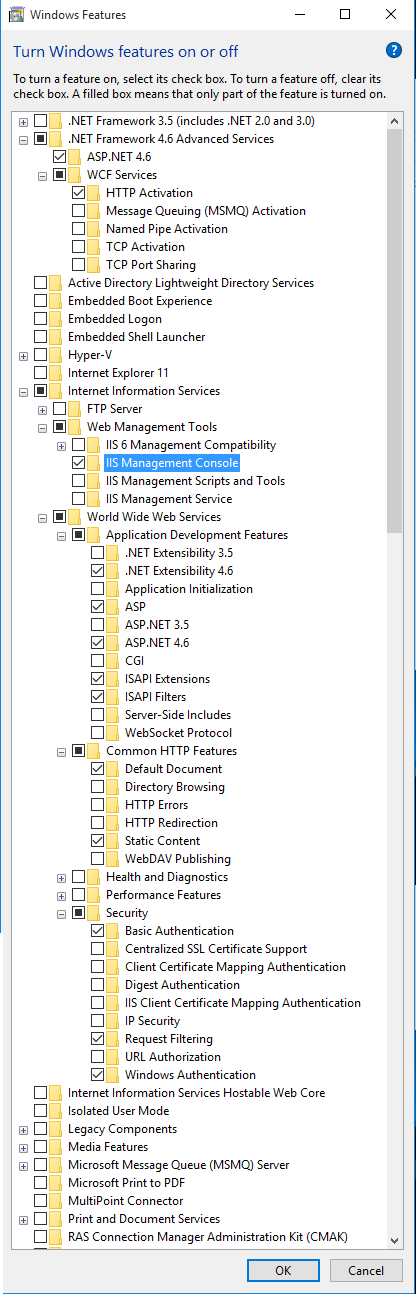The width and height of the screenshot is (416, 1295).
Task: Enable Microsoft Print to PDF checkbox
Action: (x=40, y=1183)
